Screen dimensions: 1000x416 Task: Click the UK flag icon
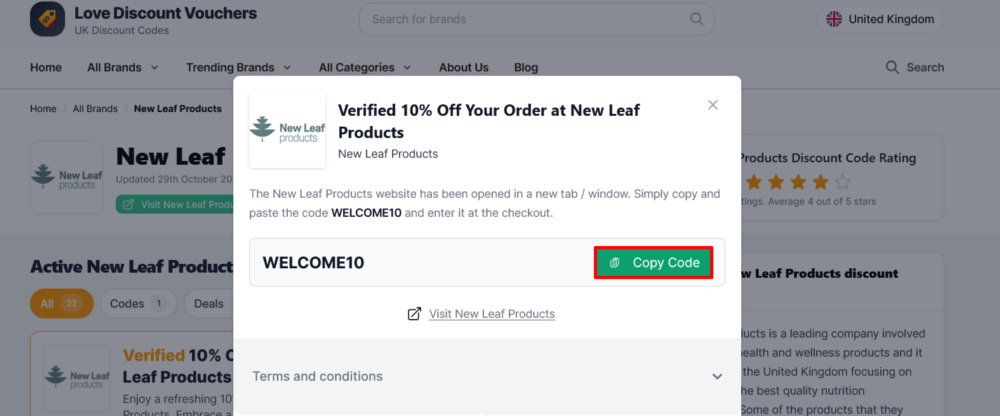click(833, 19)
